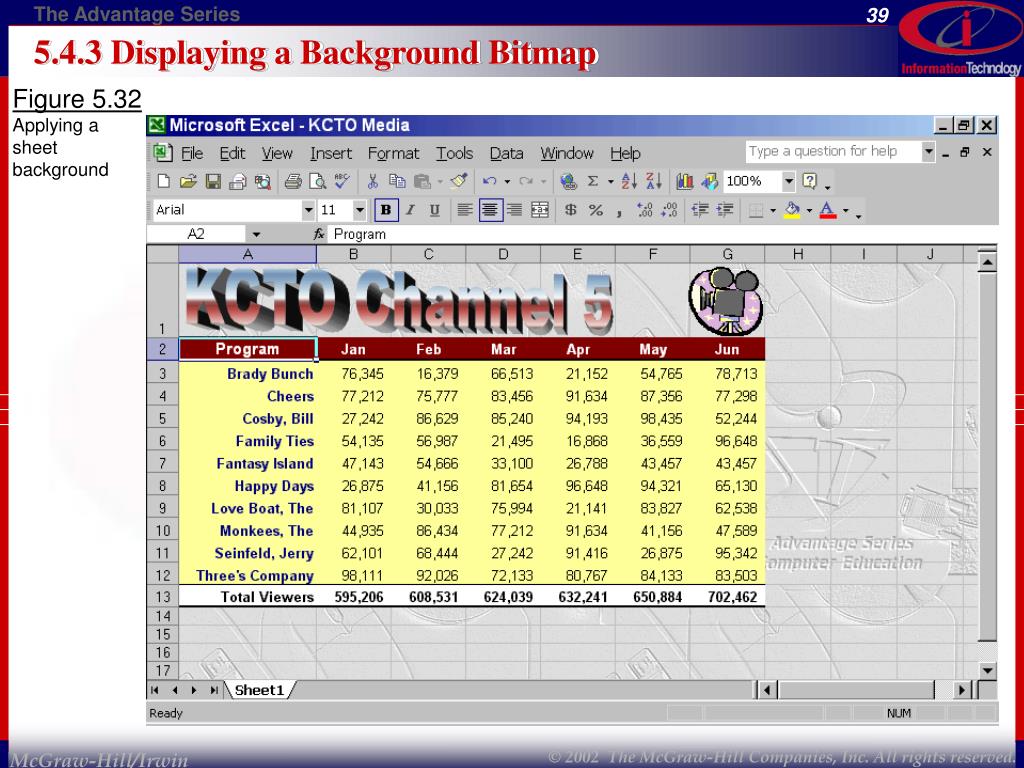Viewport: 1024px width, 768px height.
Task: Toggle Align Left
Action: click(464, 210)
